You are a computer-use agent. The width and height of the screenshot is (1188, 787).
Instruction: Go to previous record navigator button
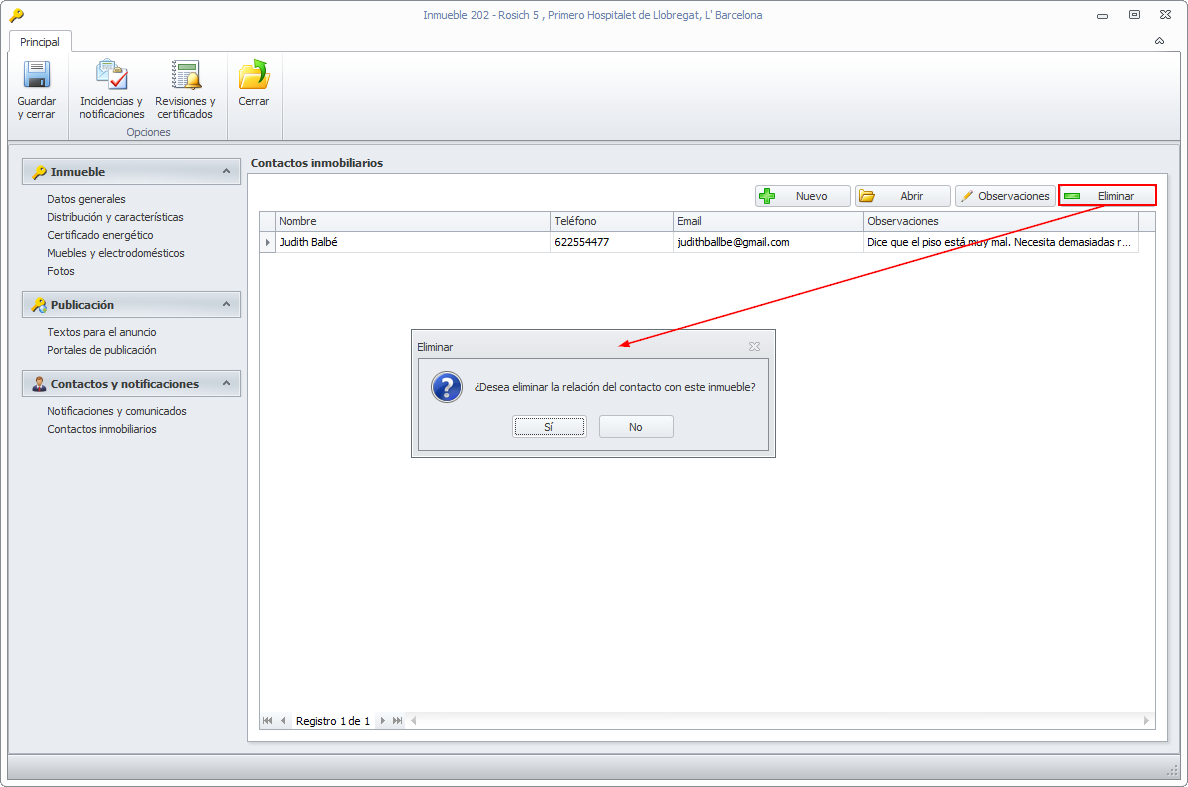[283, 721]
